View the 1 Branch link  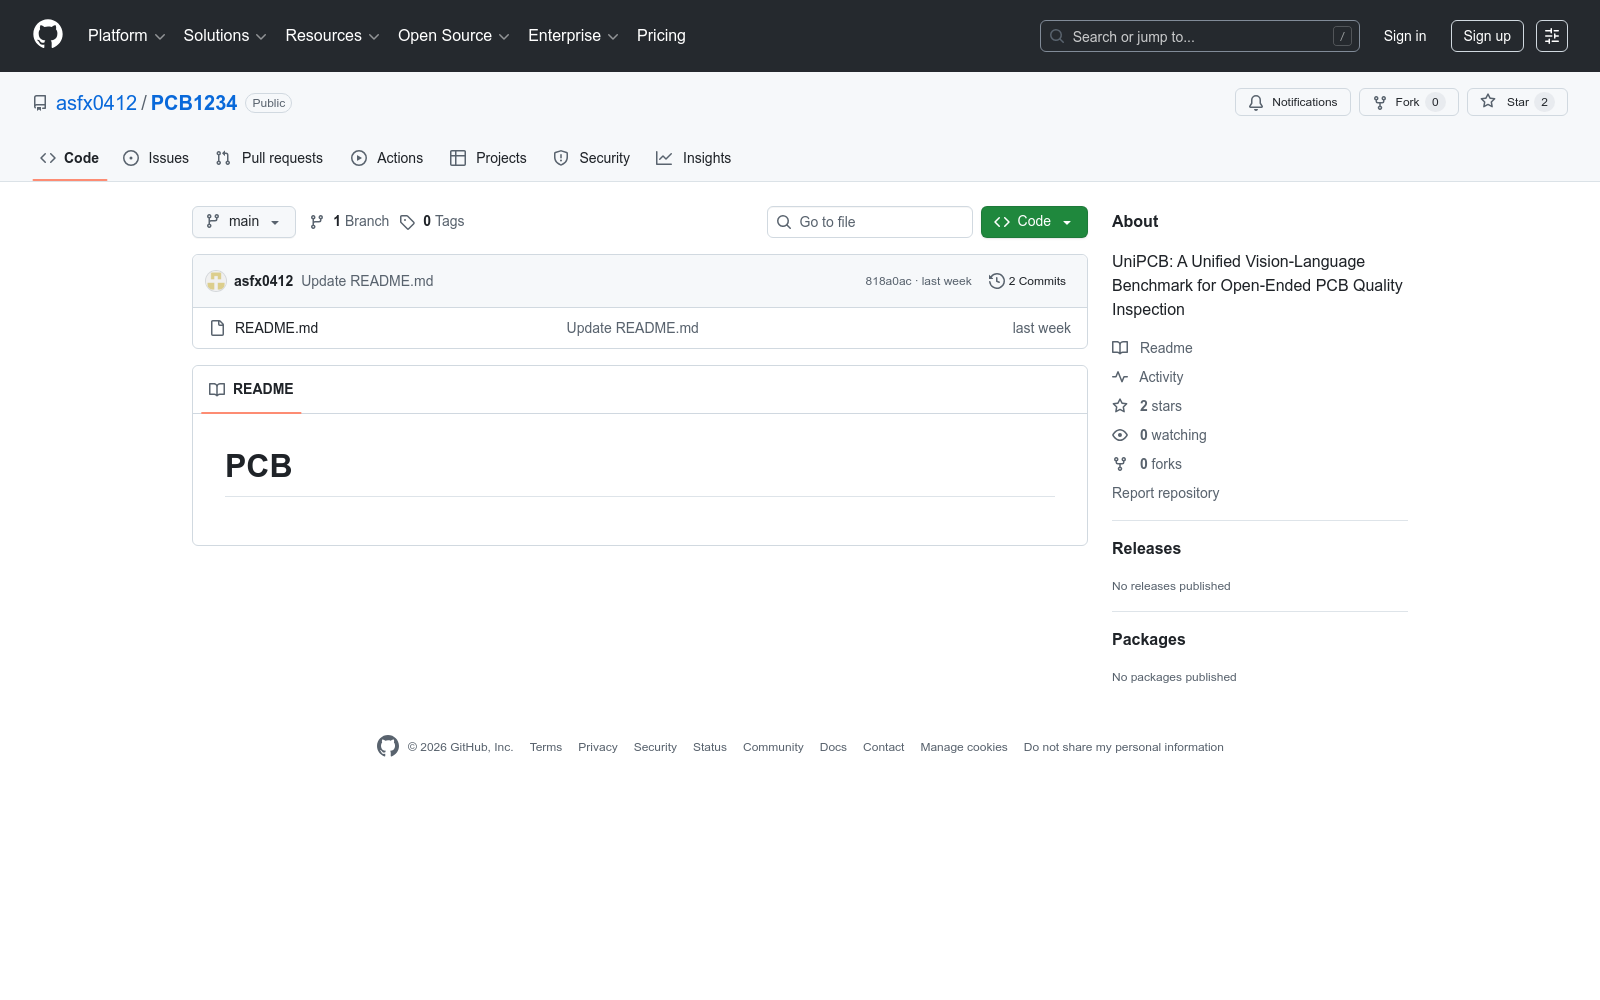coord(349,221)
